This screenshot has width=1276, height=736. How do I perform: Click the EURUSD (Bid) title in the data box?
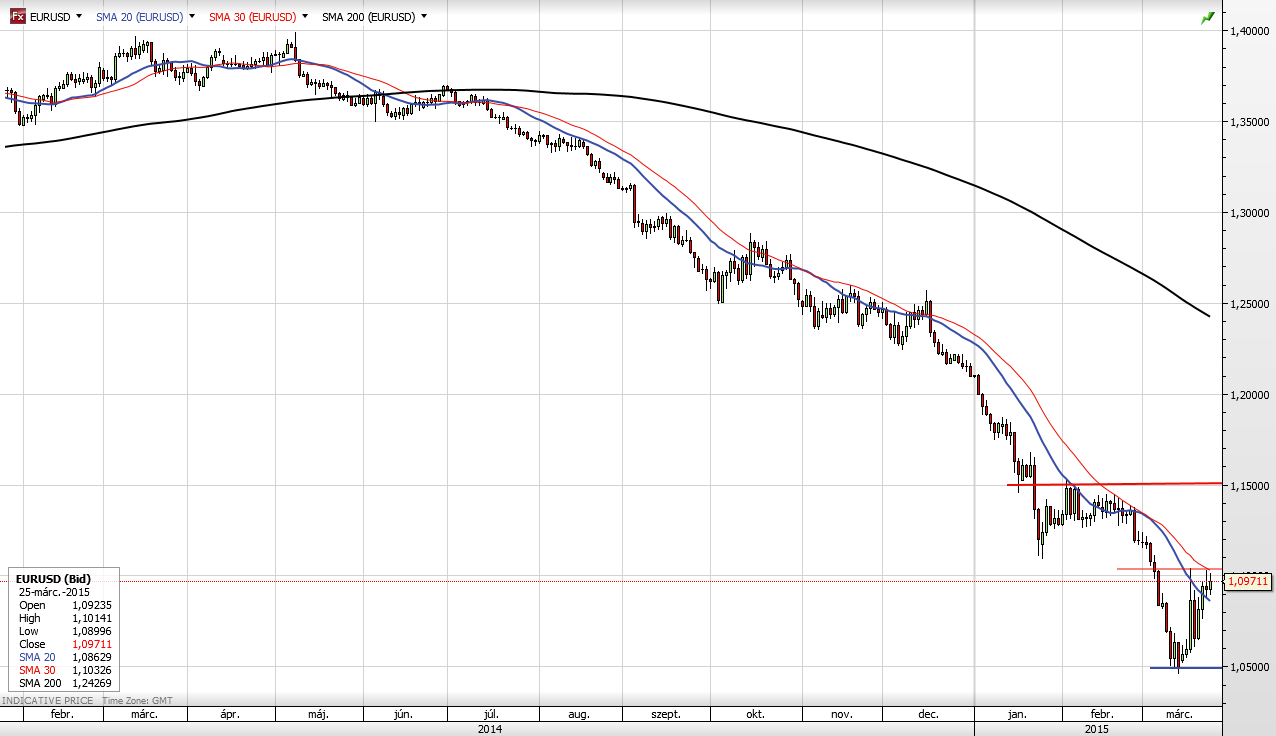coord(51,579)
